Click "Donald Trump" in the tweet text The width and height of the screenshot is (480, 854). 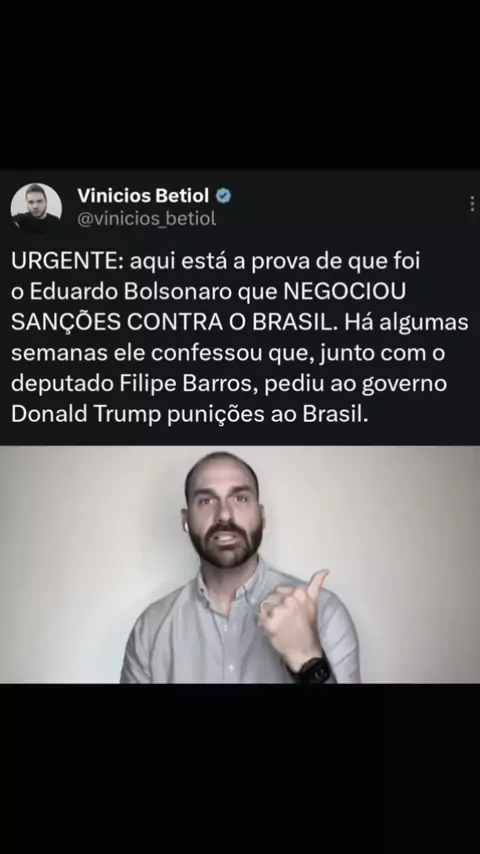(x=86, y=414)
